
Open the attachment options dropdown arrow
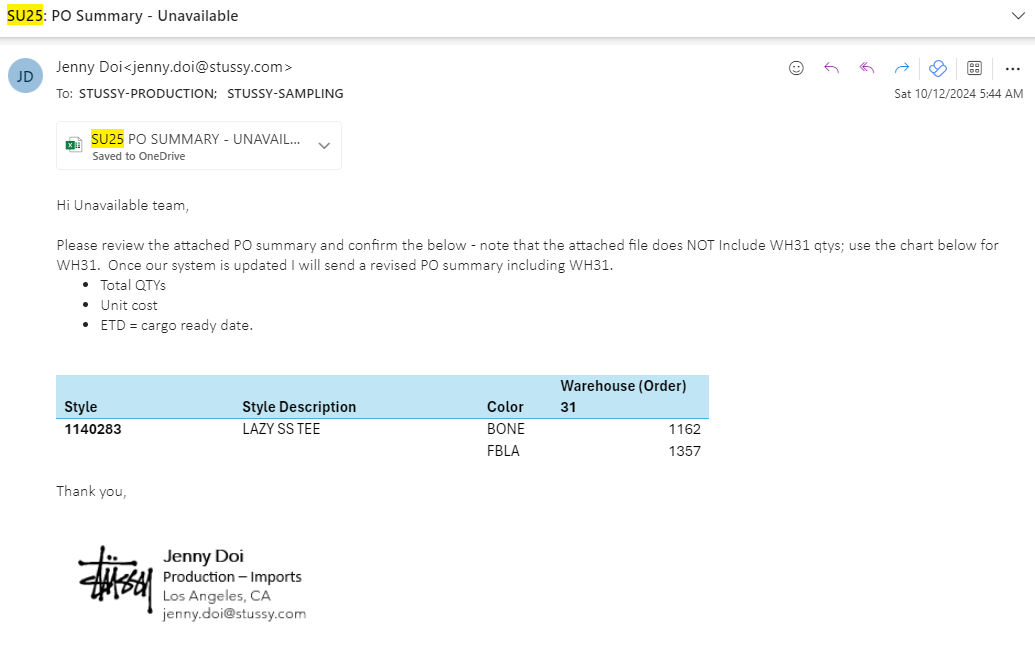324,146
